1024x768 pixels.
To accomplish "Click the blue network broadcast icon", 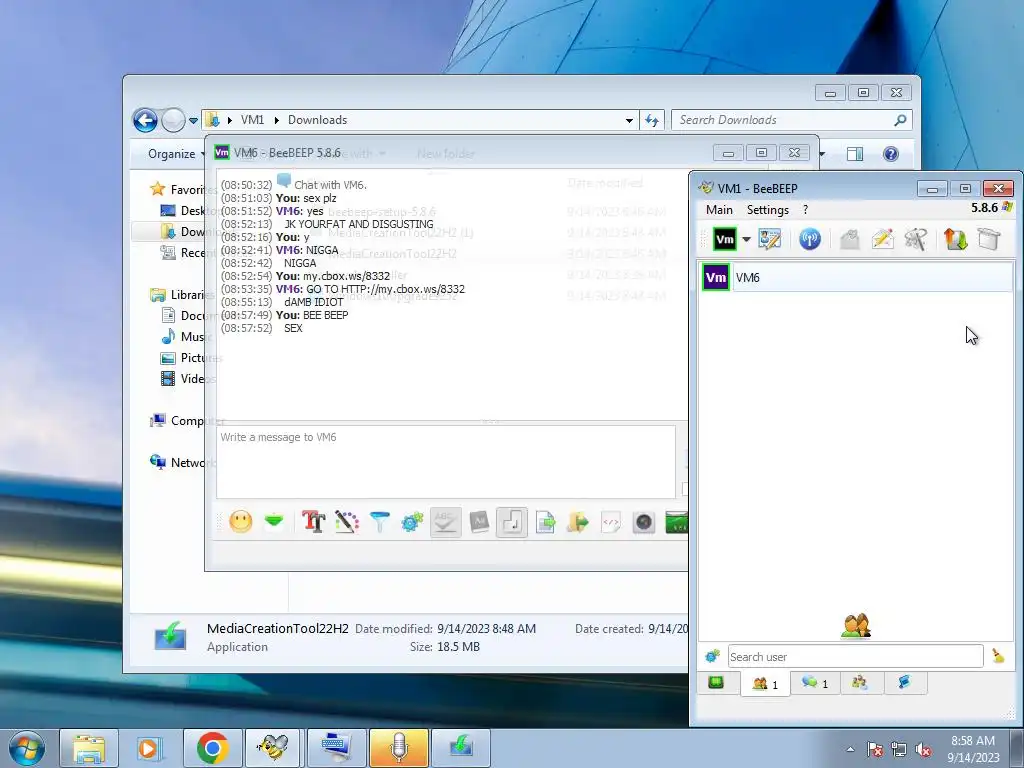I will 810,239.
